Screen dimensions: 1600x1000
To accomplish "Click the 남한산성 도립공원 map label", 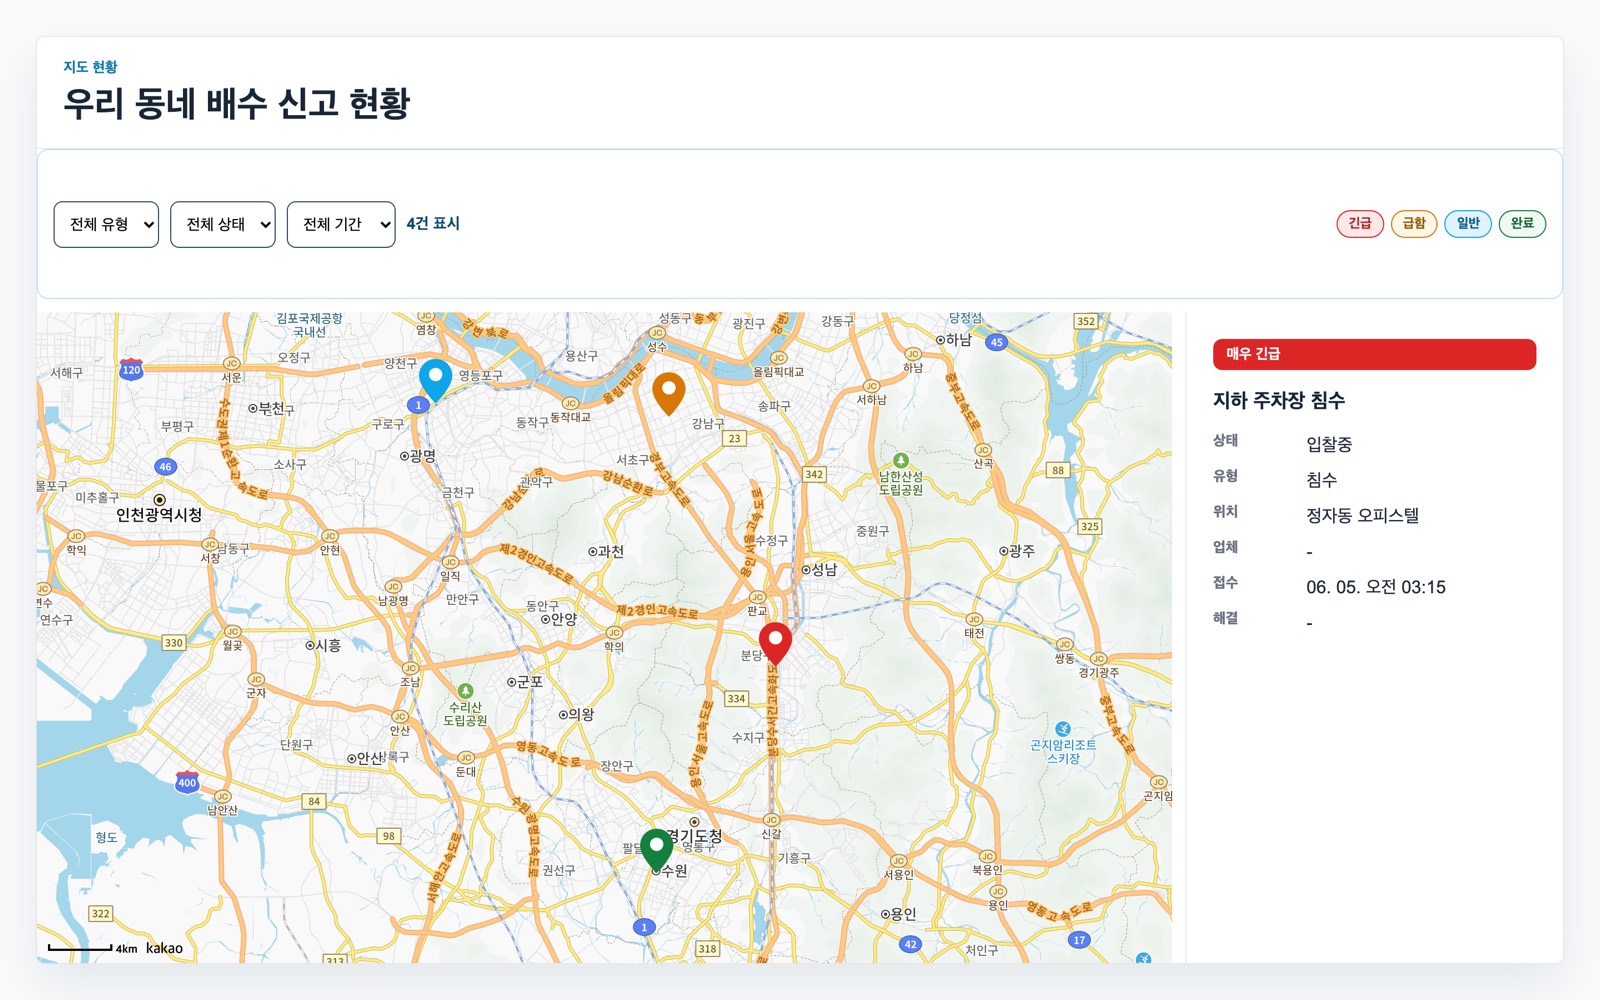I will coord(901,483).
